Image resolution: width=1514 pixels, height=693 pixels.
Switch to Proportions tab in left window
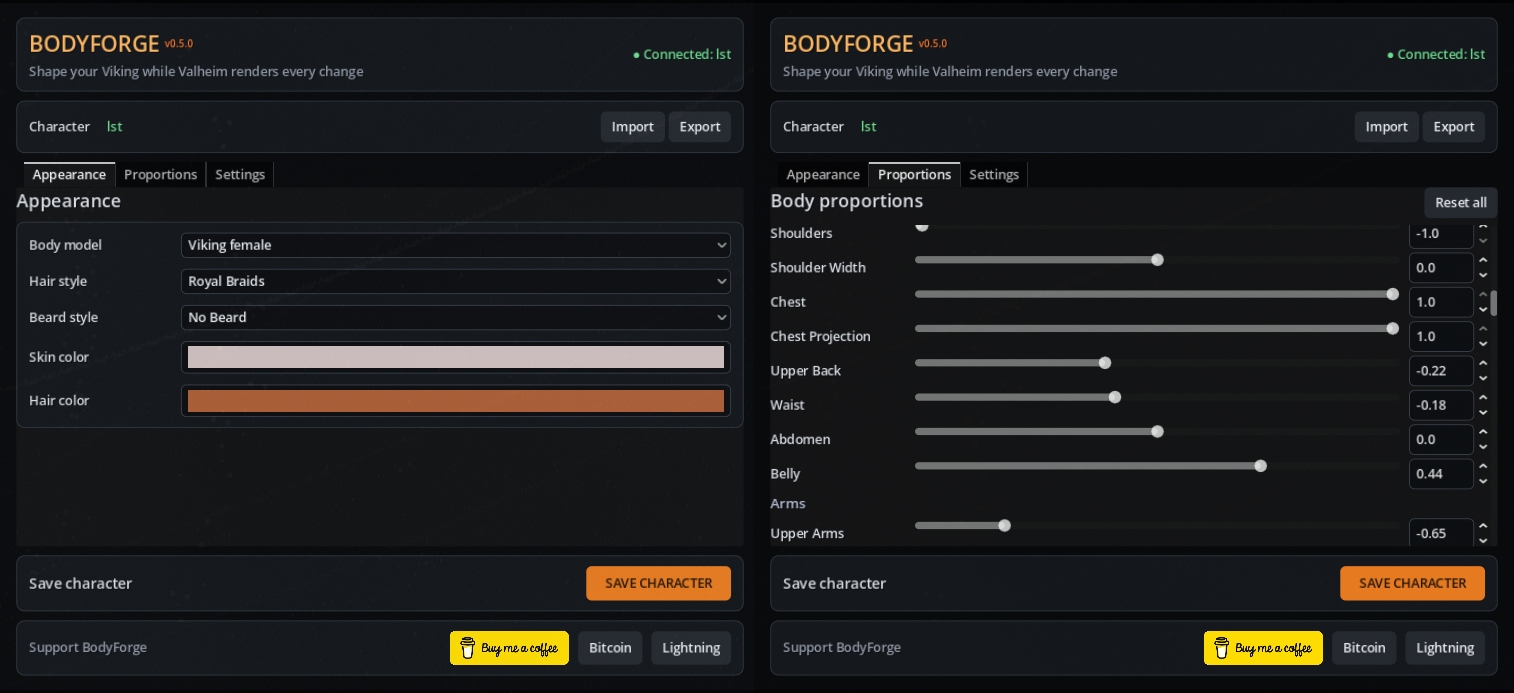[x=160, y=175]
